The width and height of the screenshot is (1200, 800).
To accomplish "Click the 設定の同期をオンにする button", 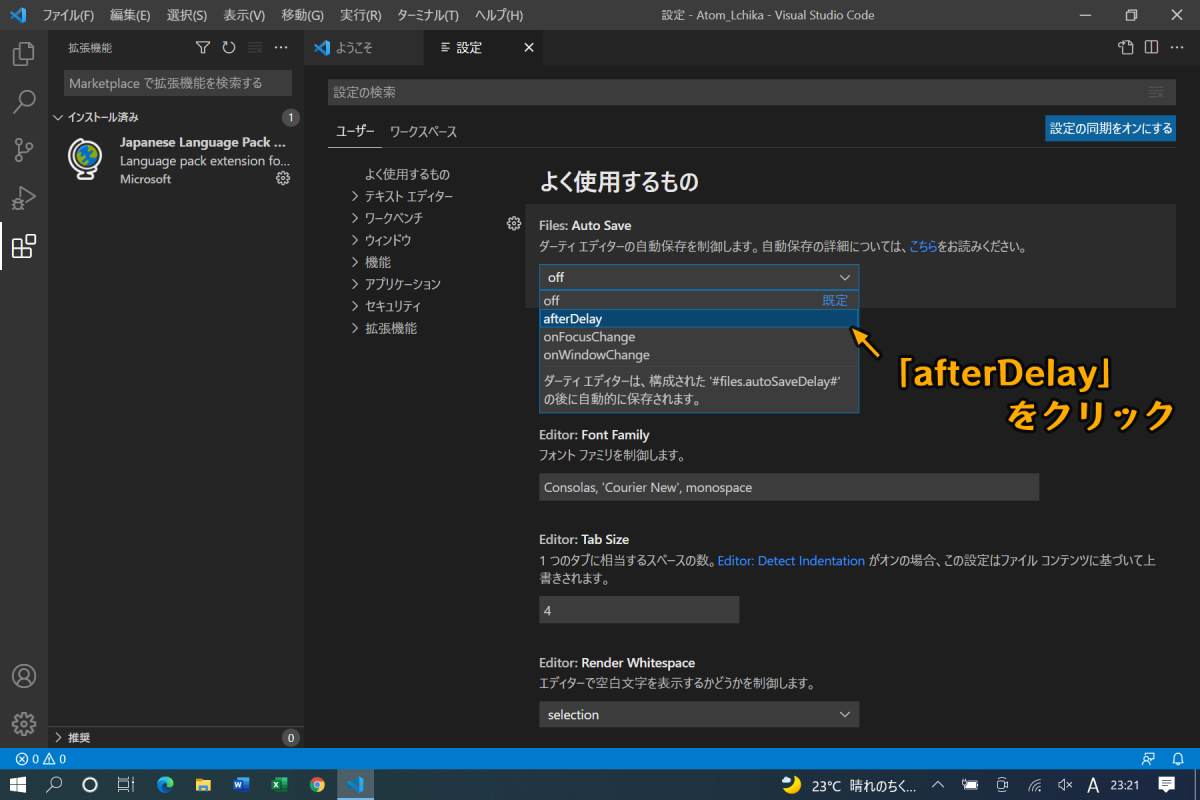I will 1110,128.
